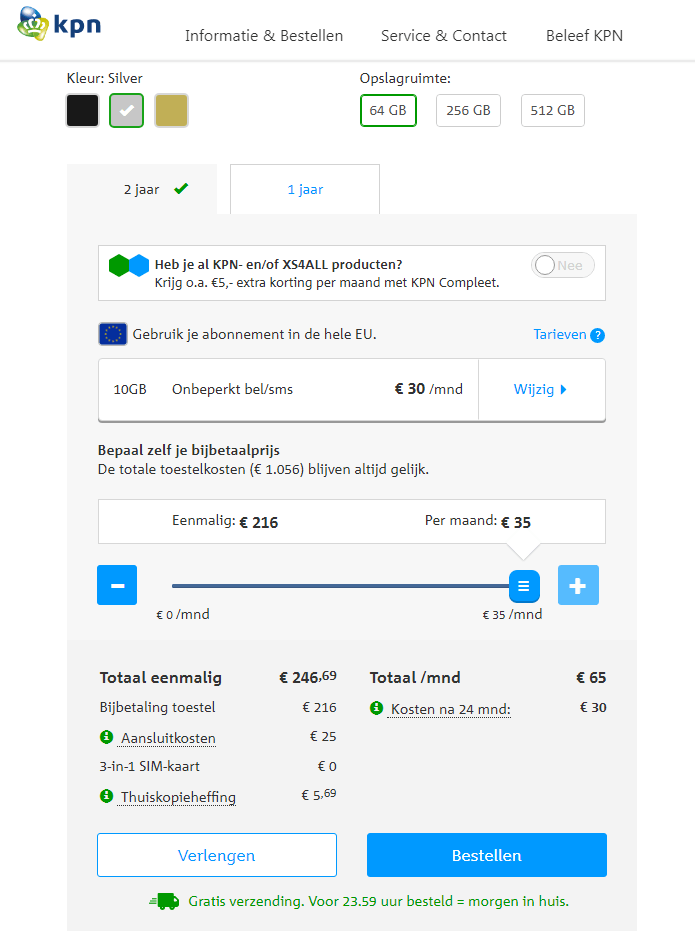Increase monthly payment with plus button
The height and width of the screenshot is (945, 695).
coord(578,585)
